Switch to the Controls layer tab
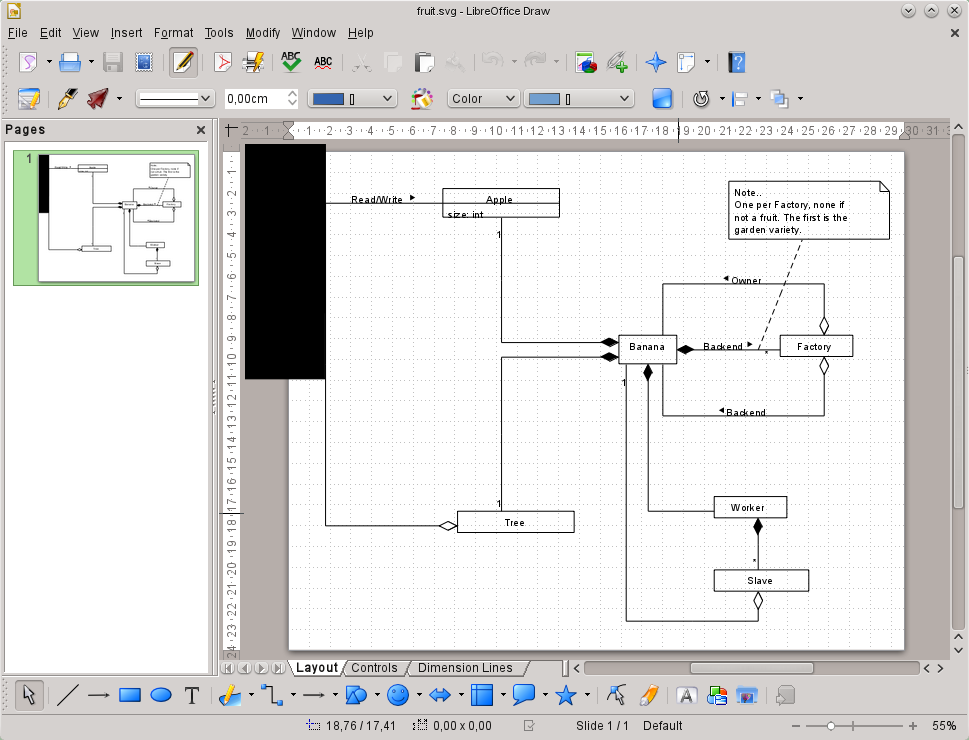This screenshot has height=740, width=969. coord(374,668)
